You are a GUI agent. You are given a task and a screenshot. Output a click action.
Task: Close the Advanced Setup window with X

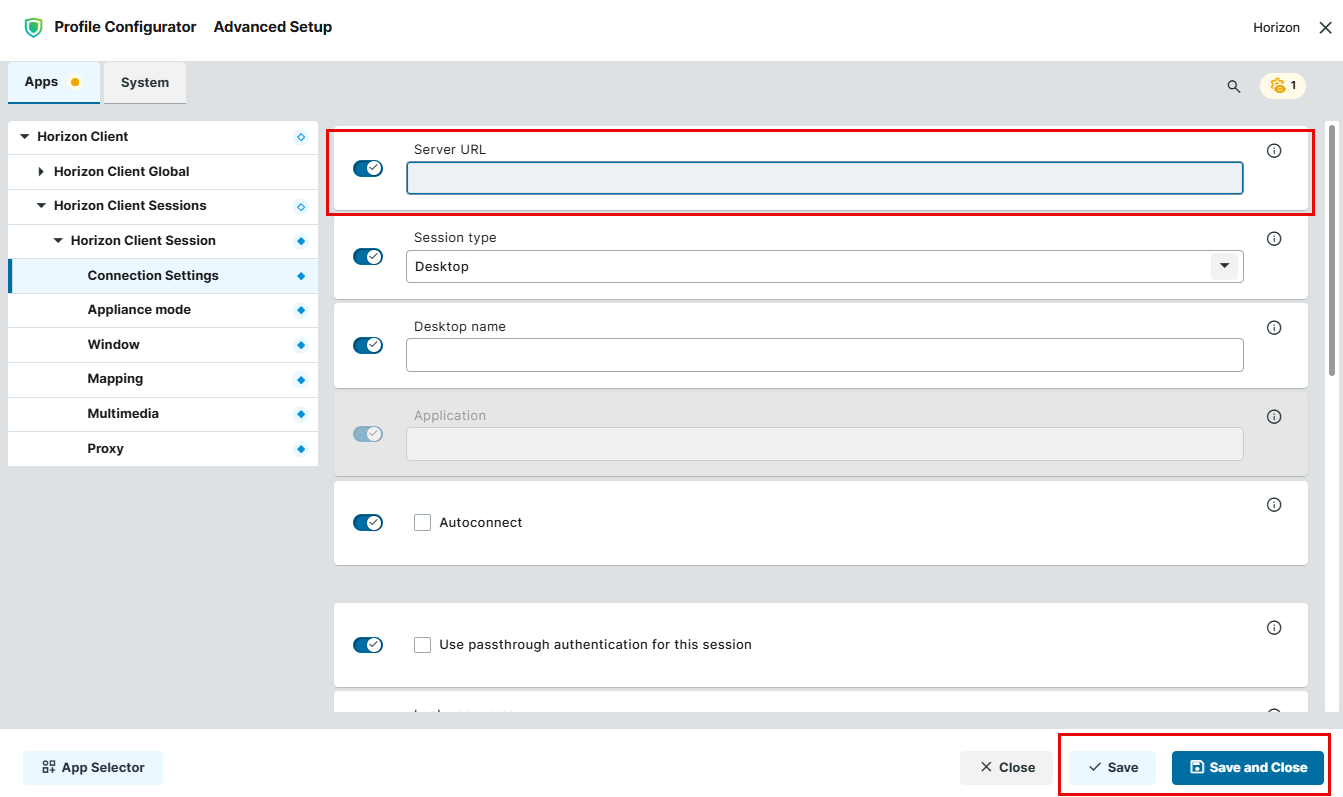(x=1325, y=28)
